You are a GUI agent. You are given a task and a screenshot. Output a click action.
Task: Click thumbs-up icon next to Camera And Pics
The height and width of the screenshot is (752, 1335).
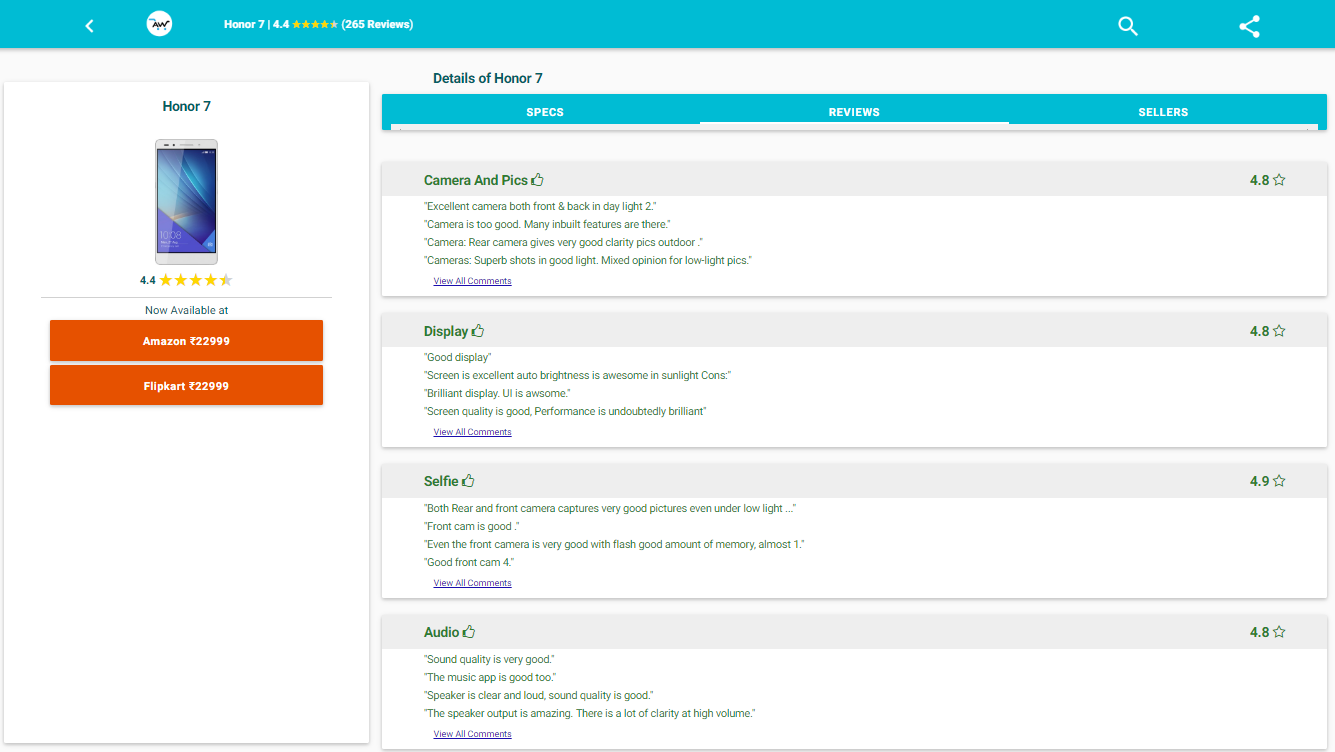click(x=538, y=180)
